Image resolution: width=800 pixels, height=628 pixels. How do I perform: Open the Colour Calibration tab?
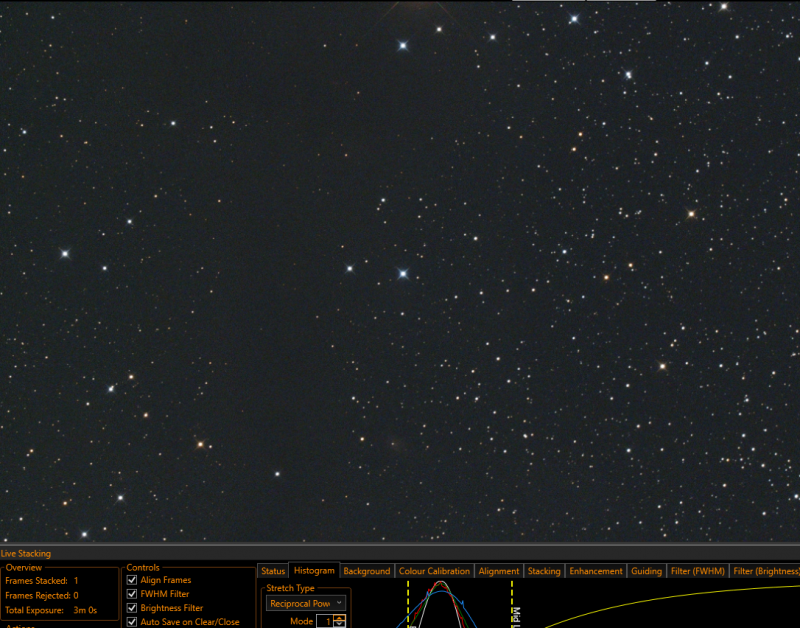[434, 571]
